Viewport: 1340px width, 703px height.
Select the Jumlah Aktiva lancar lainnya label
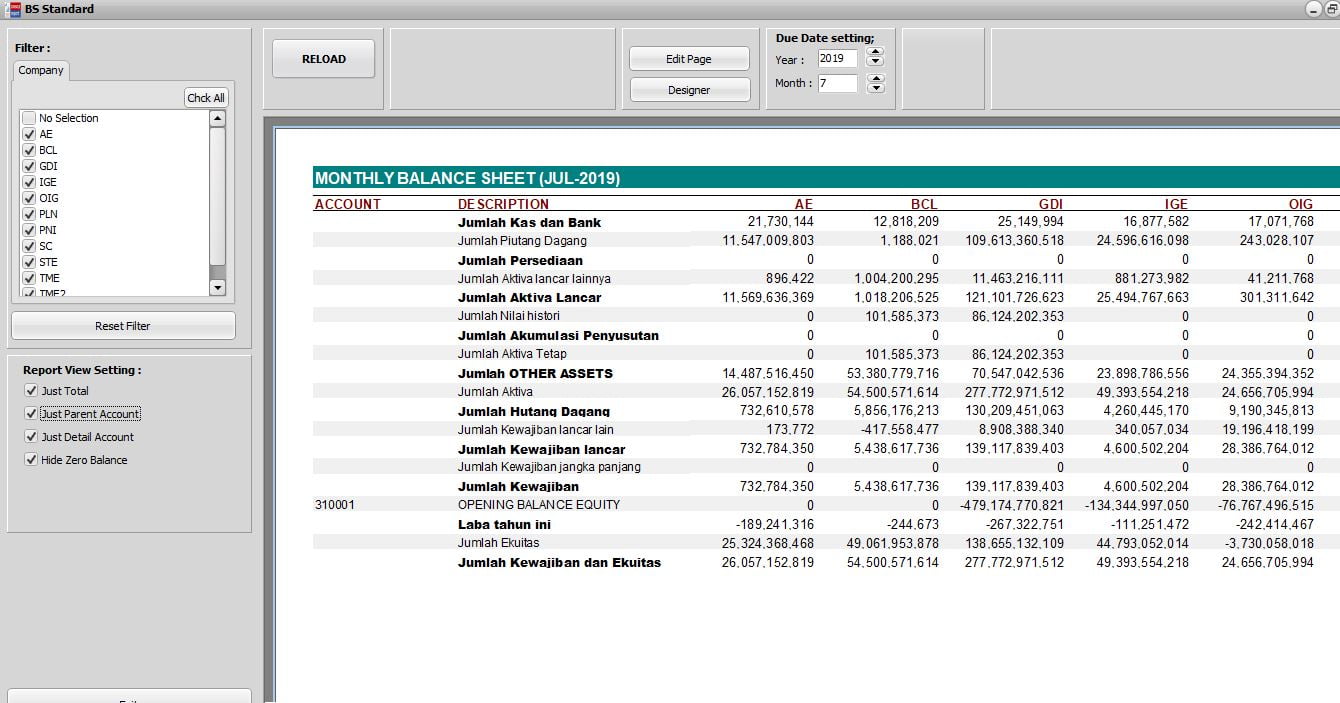tap(534, 279)
